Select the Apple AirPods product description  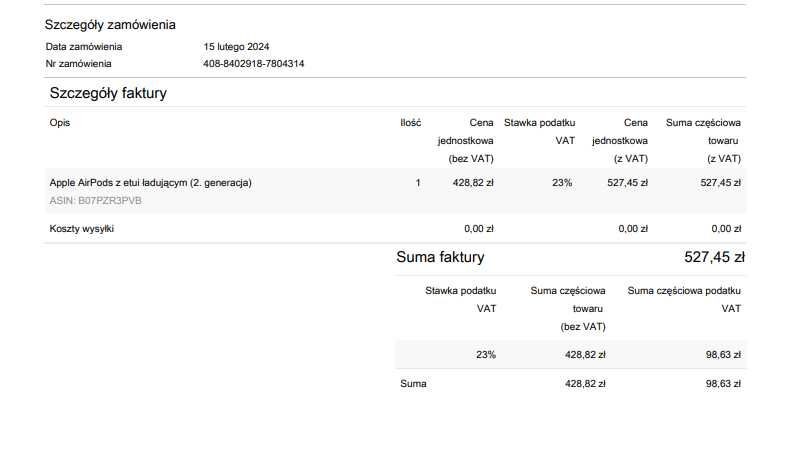click(x=150, y=183)
